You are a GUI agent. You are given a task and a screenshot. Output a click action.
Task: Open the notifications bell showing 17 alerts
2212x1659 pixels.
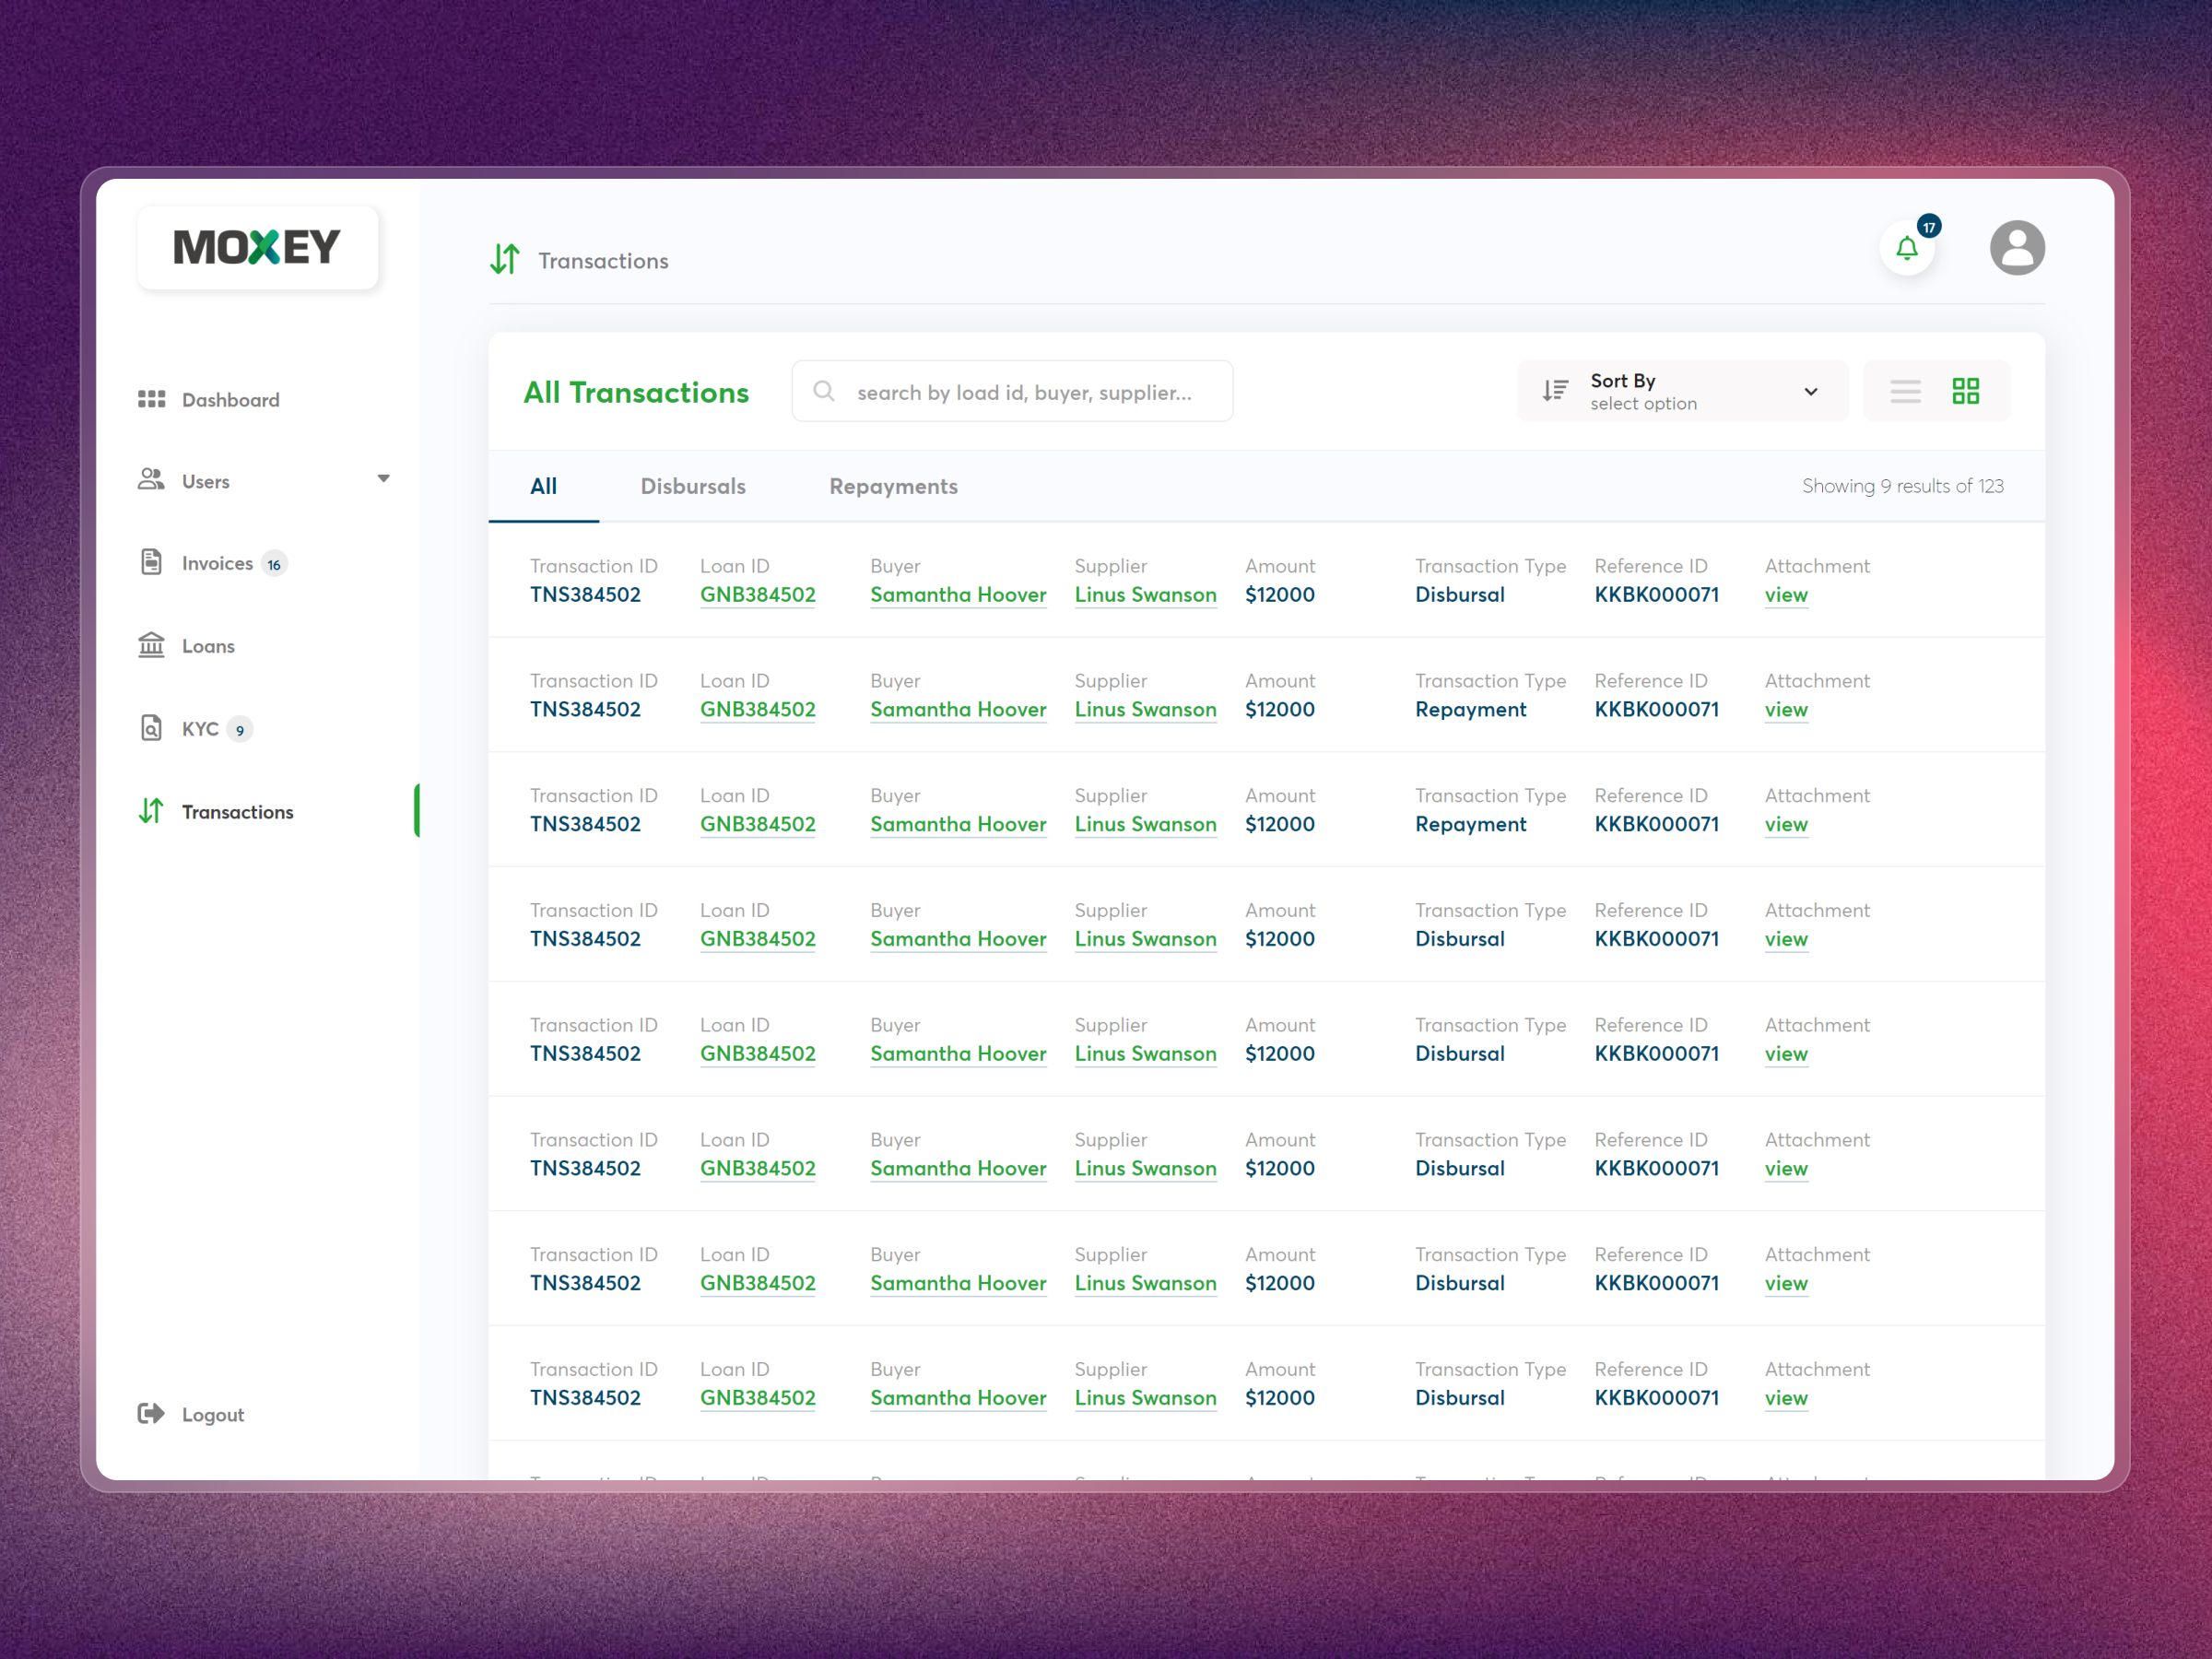[x=1907, y=248]
